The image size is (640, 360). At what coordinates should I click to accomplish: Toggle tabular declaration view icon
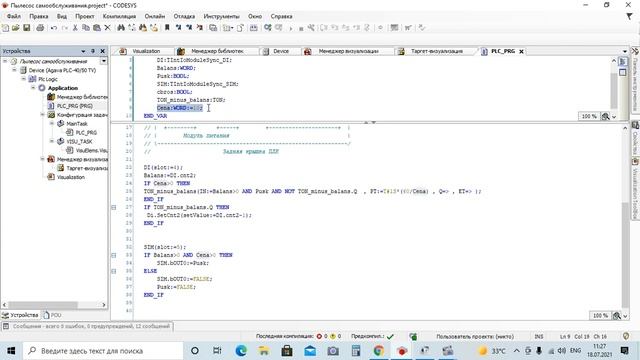pyautogui.click(x=623, y=72)
